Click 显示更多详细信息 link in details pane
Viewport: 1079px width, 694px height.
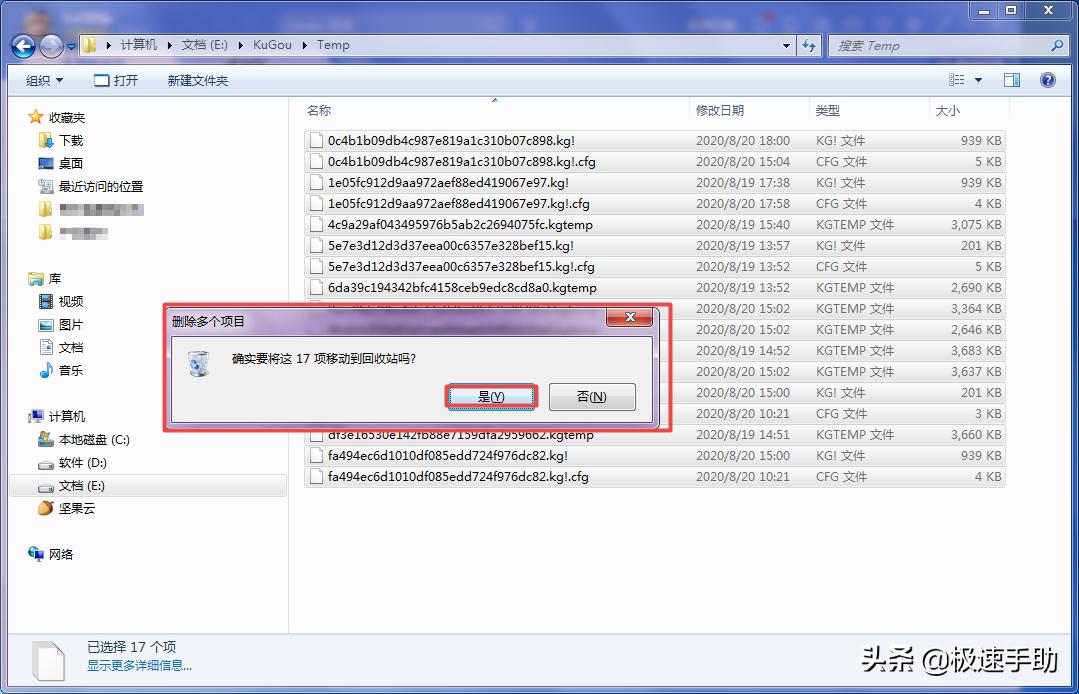(139, 665)
